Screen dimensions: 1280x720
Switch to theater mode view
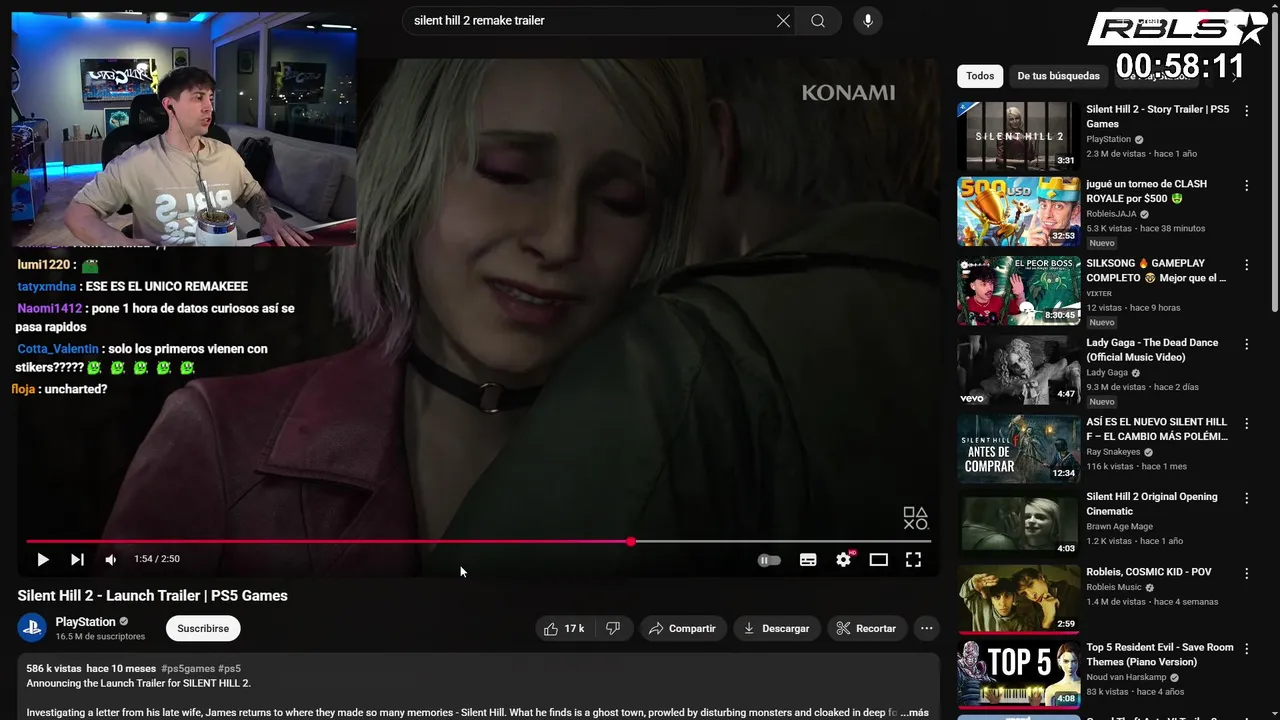click(878, 560)
